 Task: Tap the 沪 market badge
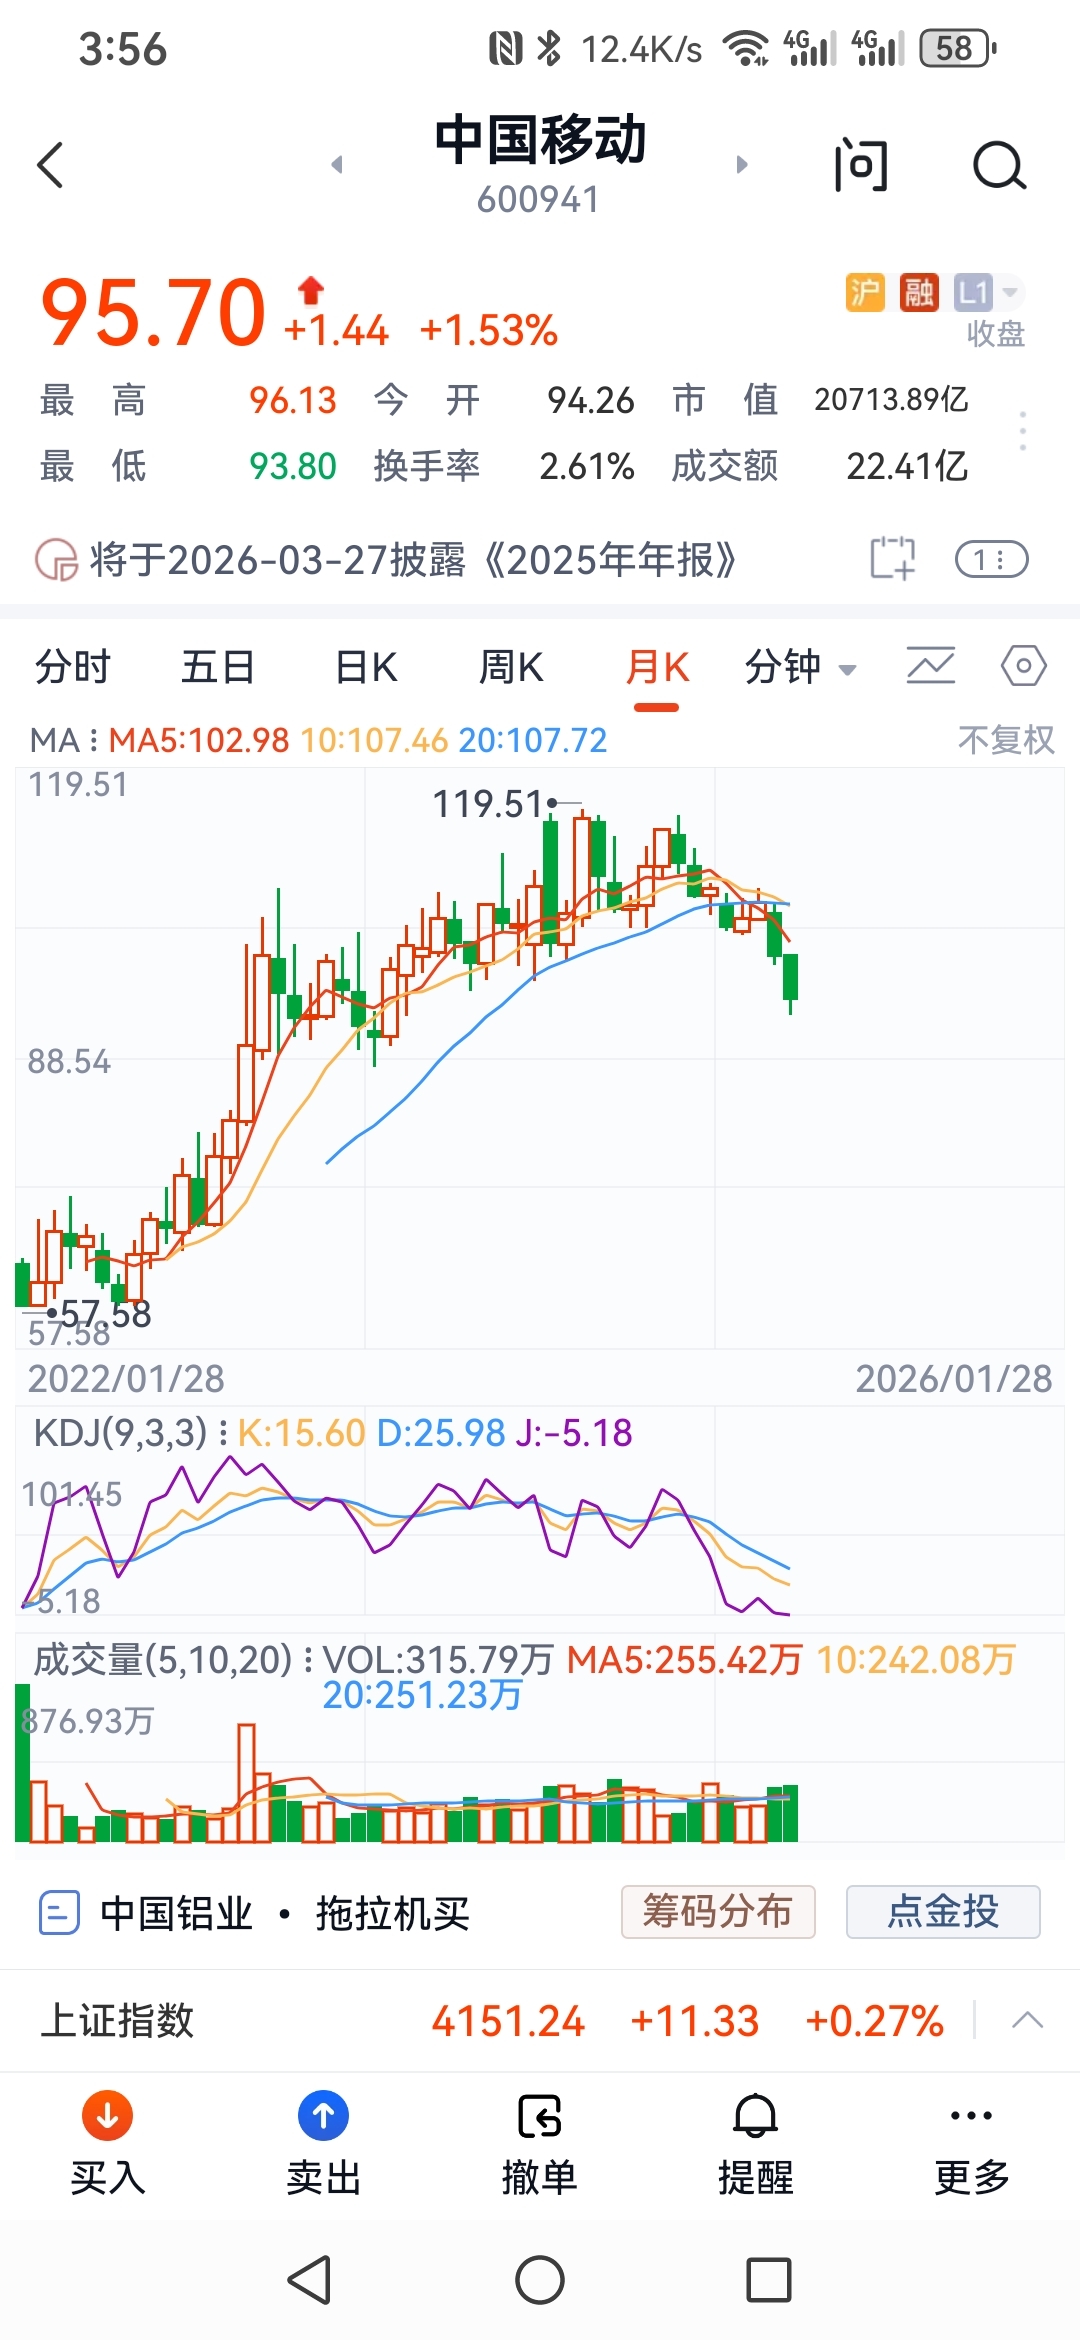coord(865,292)
